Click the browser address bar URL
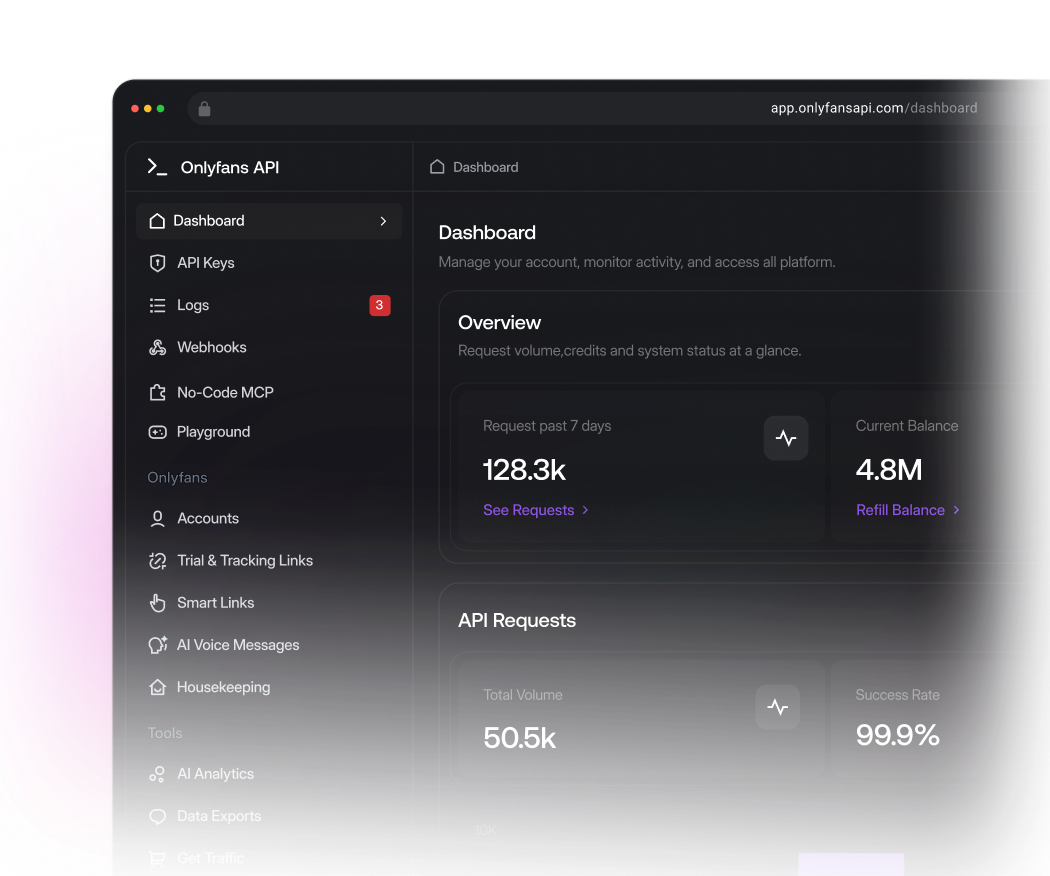The image size is (1050, 876). pyautogui.click(x=874, y=108)
